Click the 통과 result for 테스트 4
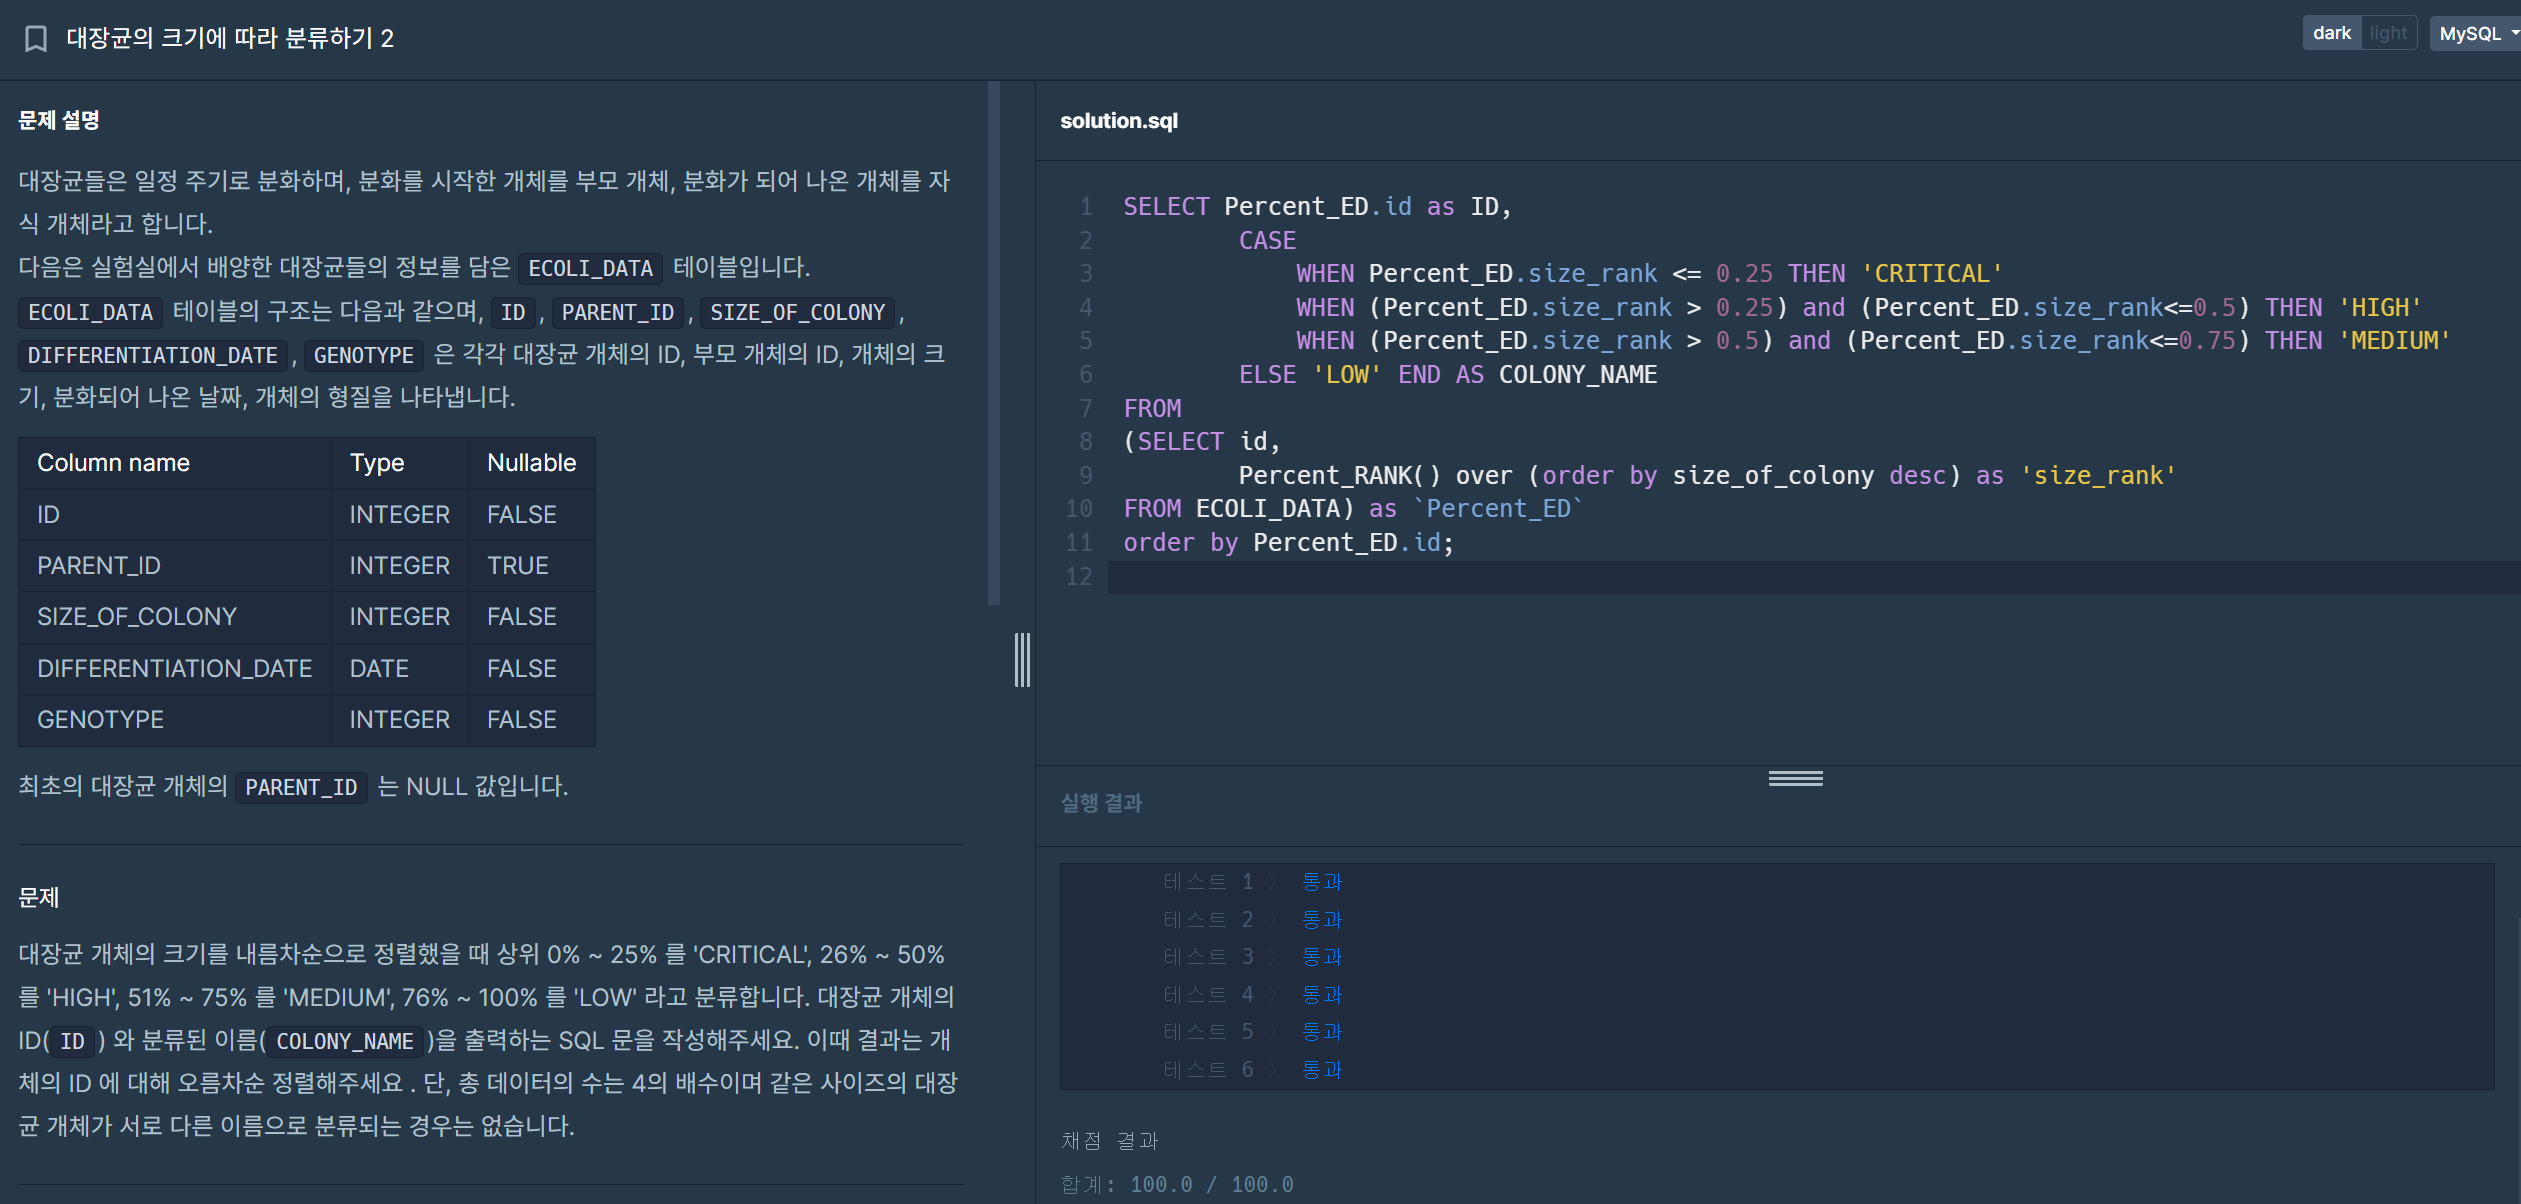 (1321, 995)
